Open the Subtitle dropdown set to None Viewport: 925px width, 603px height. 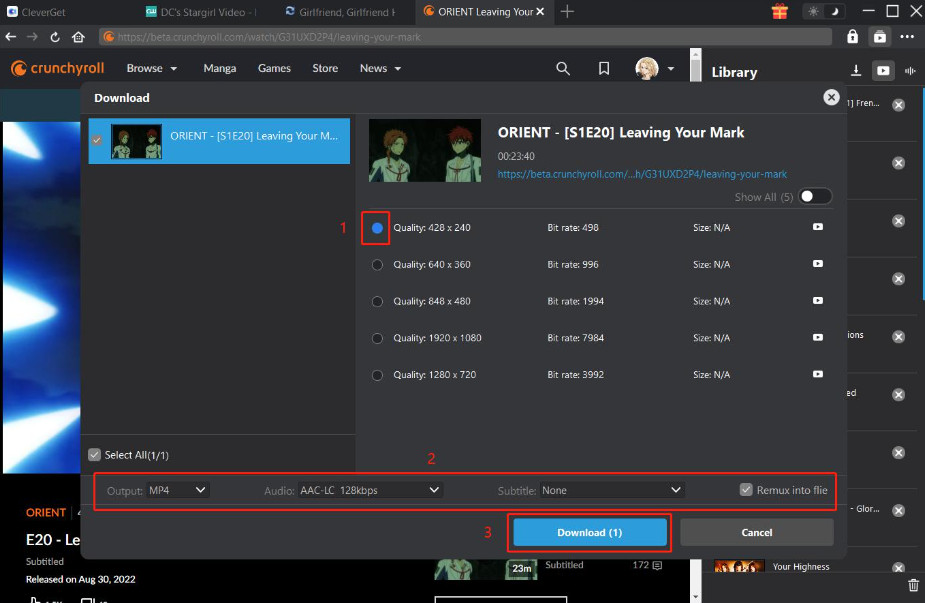611,490
